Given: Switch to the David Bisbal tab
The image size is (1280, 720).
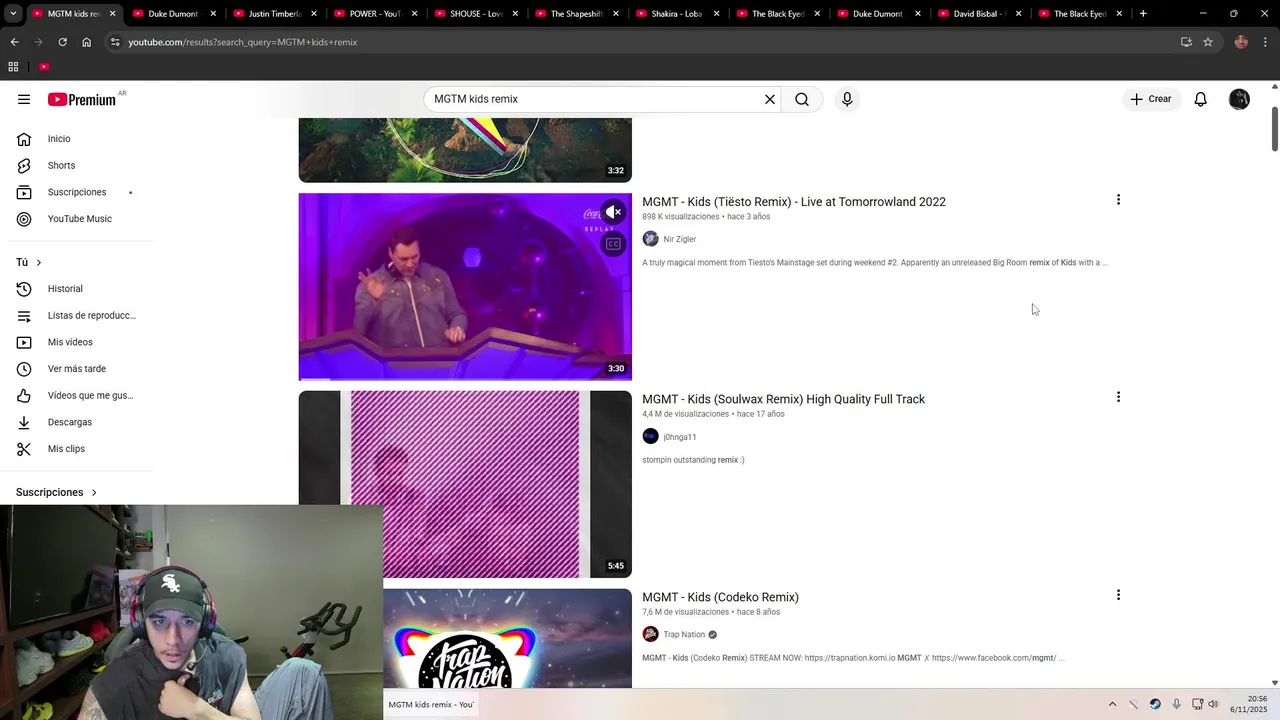Looking at the screenshot, I should 978,14.
